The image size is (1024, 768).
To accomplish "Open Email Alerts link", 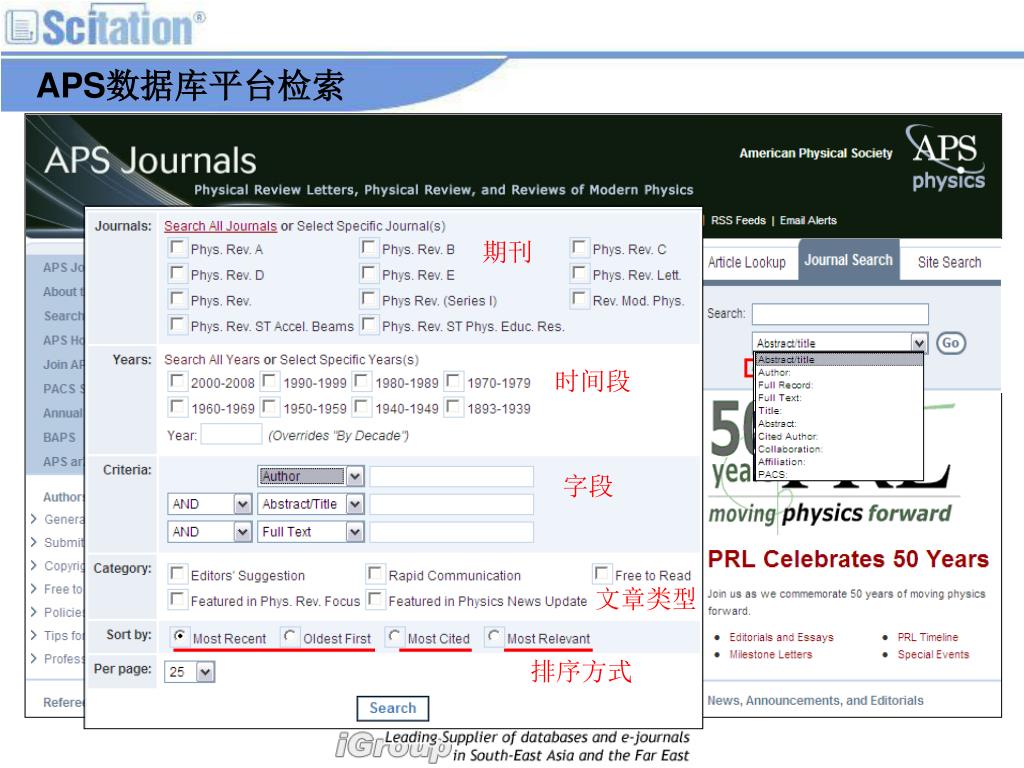I will point(808,221).
